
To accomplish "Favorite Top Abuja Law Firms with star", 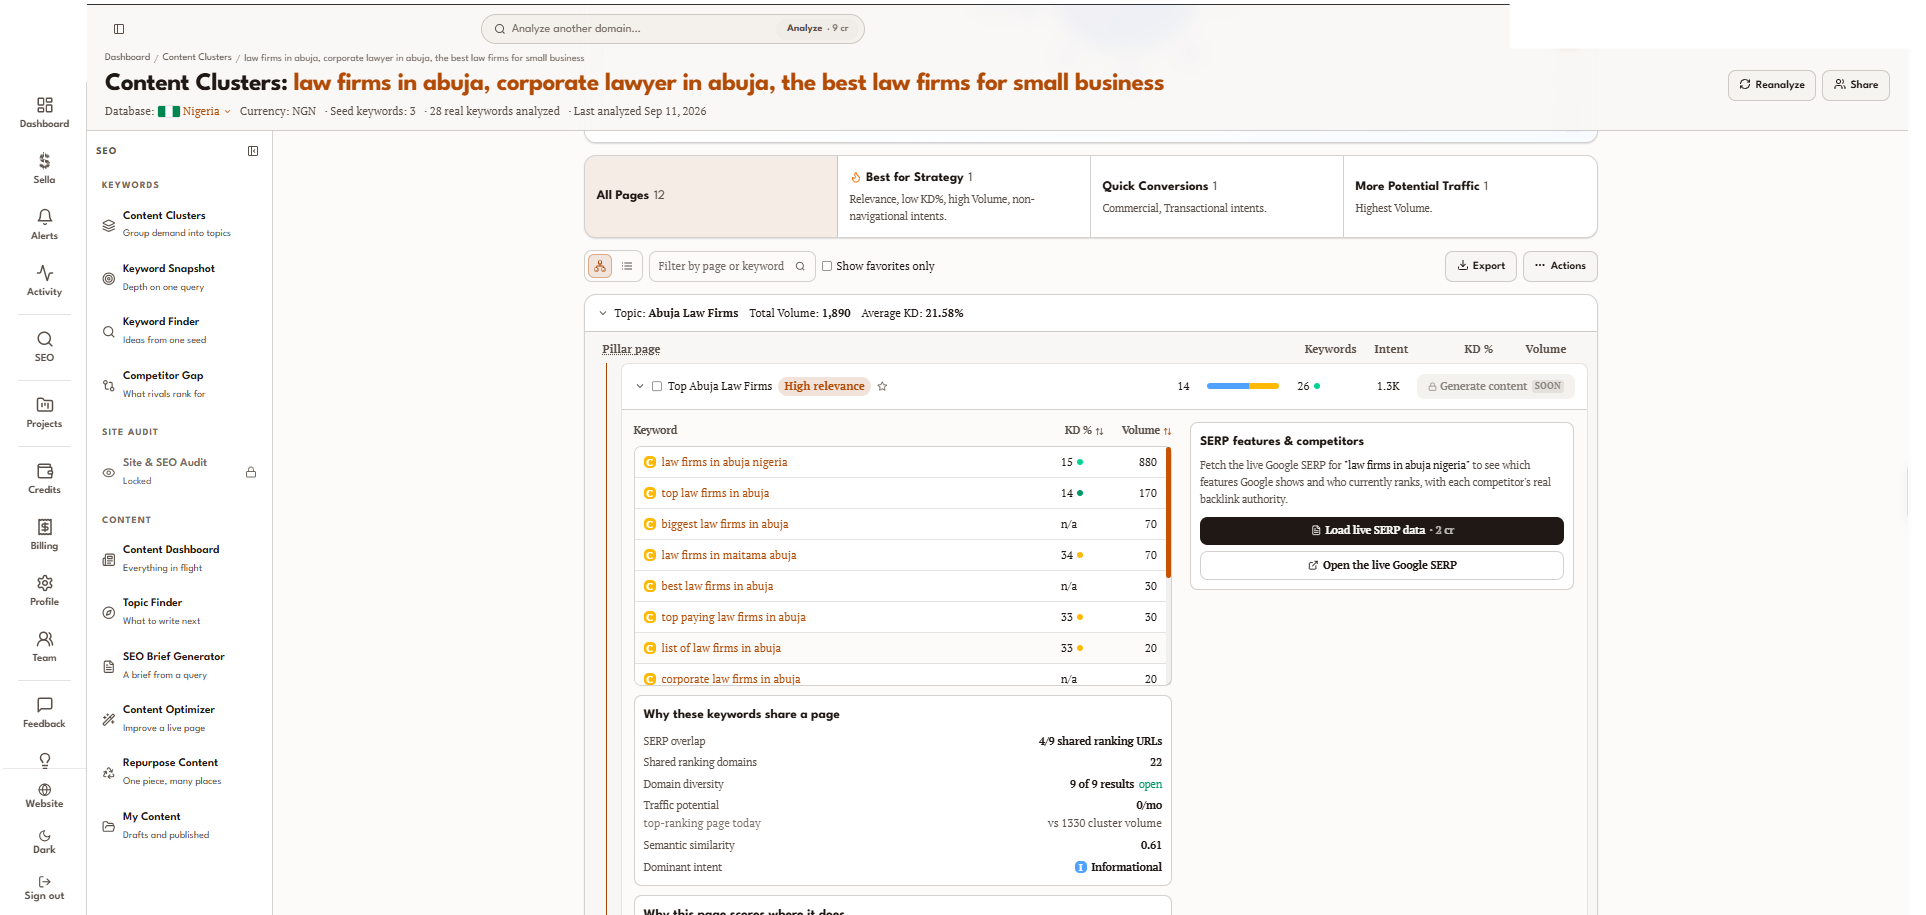I will coord(882,386).
